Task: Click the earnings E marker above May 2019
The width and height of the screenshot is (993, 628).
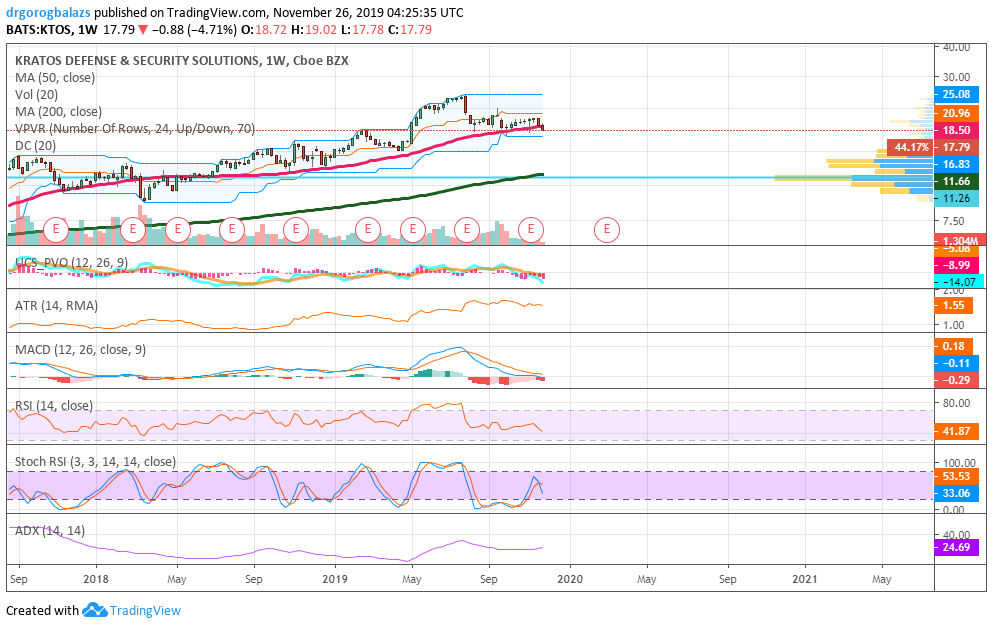Action: point(413,229)
